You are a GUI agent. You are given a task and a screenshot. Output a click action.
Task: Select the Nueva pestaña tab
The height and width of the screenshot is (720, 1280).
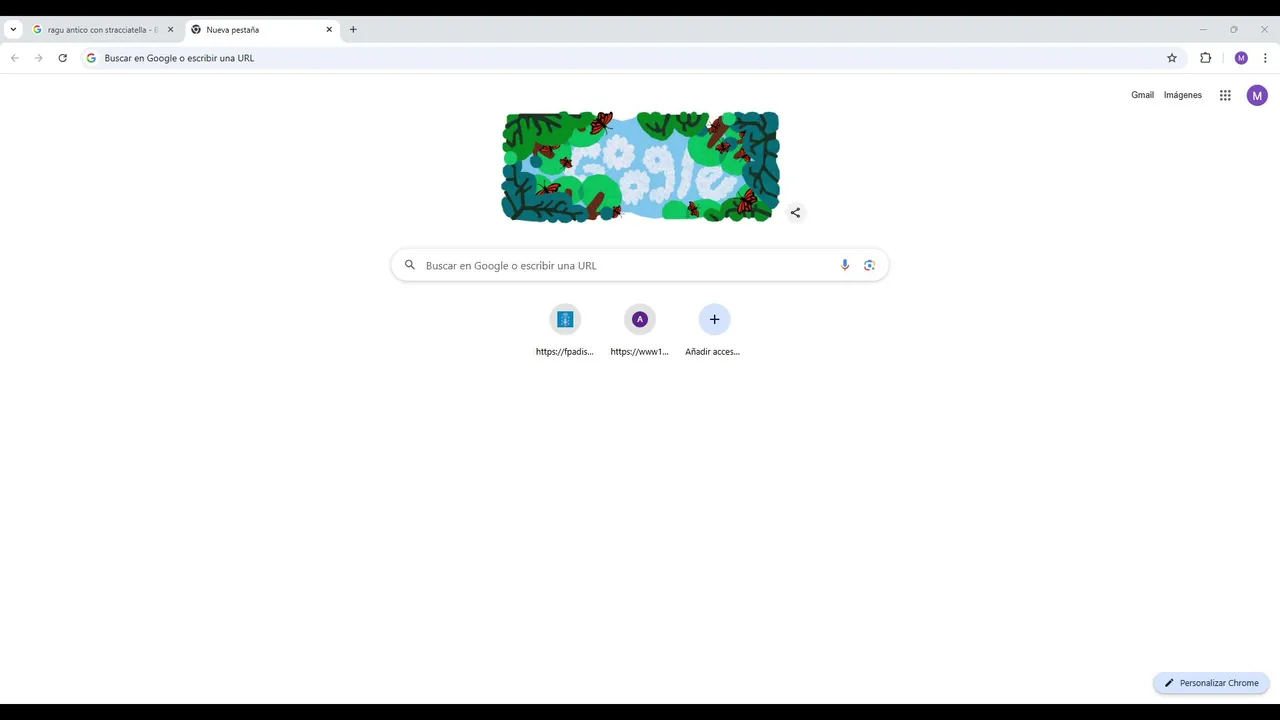(260, 30)
